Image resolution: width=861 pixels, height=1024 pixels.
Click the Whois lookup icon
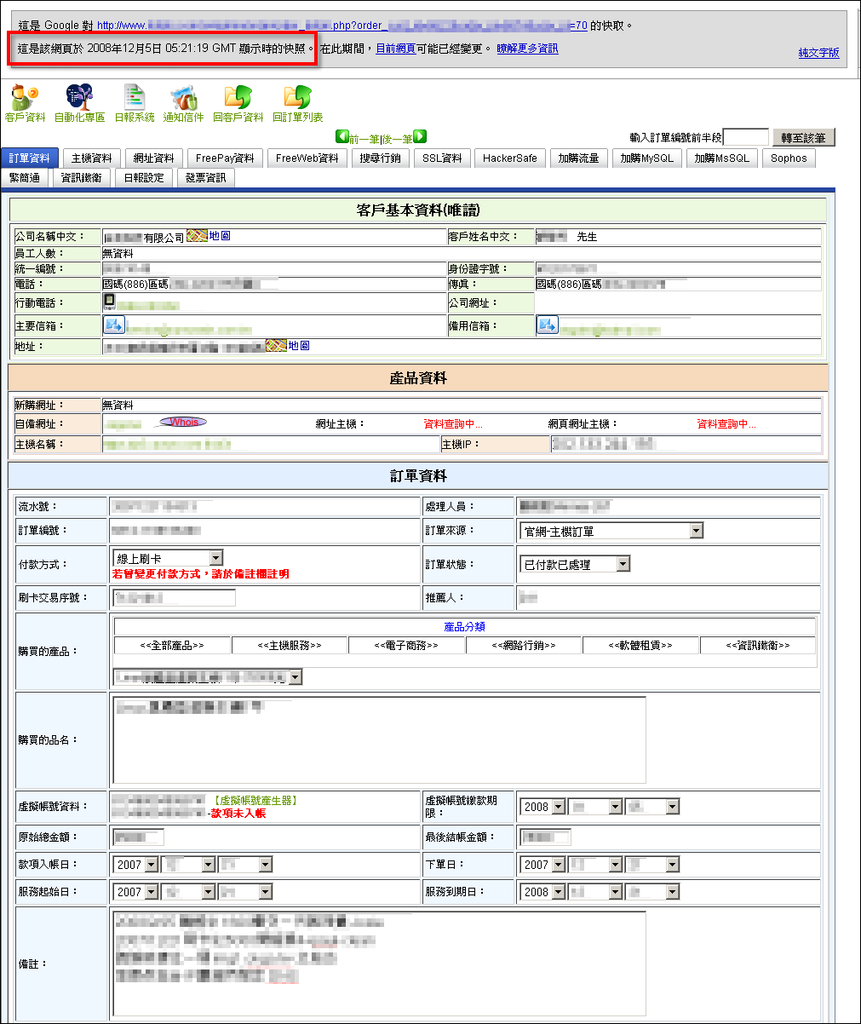(x=184, y=423)
